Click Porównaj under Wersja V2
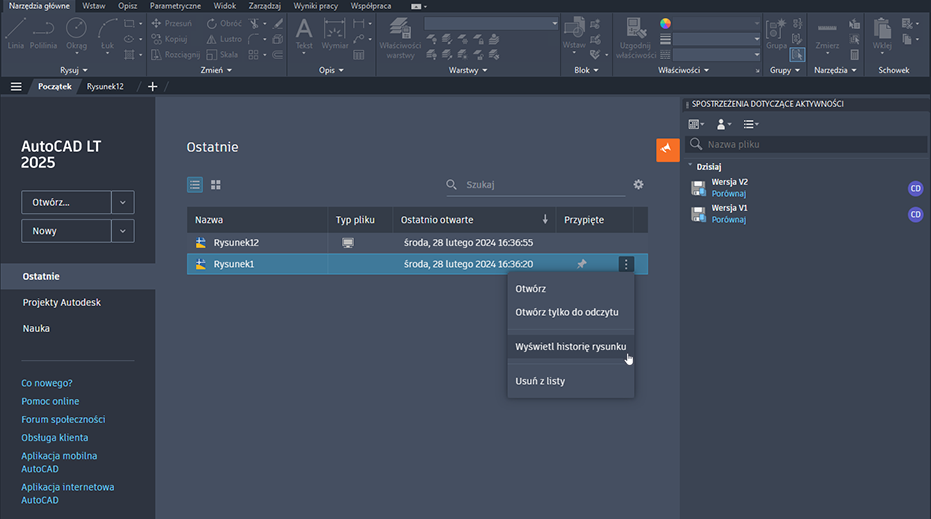 [729, 194]
